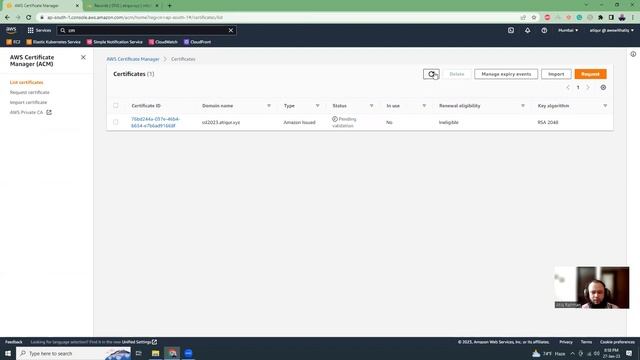Open a new browser tab

coord(169,6)
